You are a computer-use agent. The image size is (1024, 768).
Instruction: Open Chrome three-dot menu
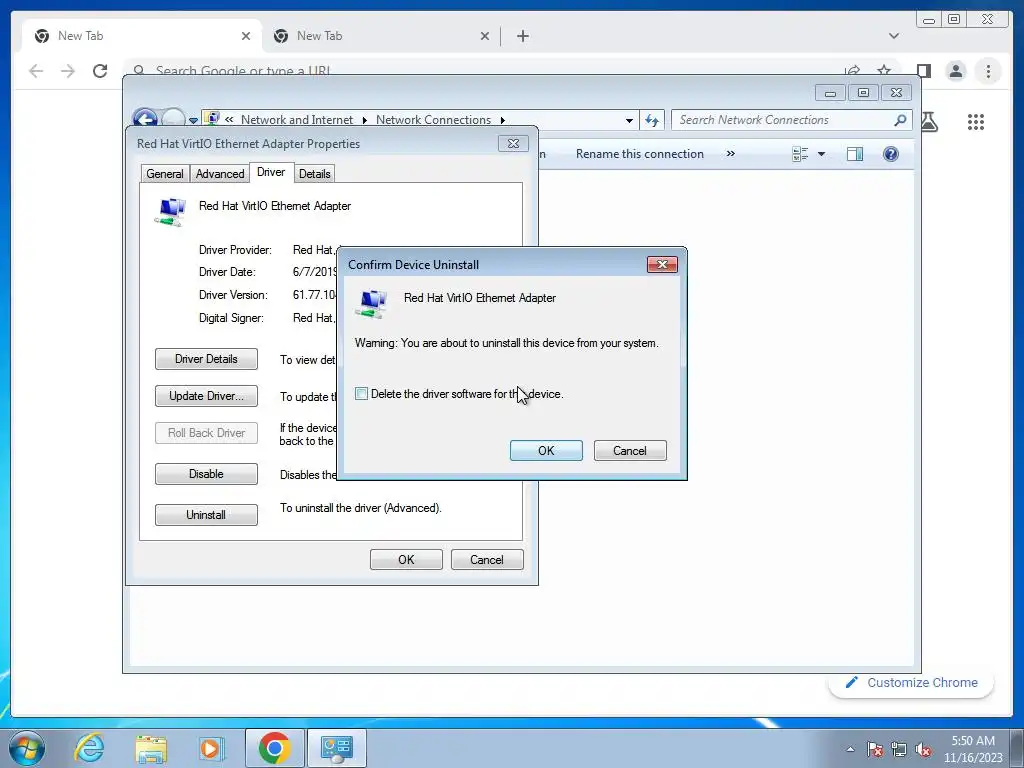coord(988,71)
